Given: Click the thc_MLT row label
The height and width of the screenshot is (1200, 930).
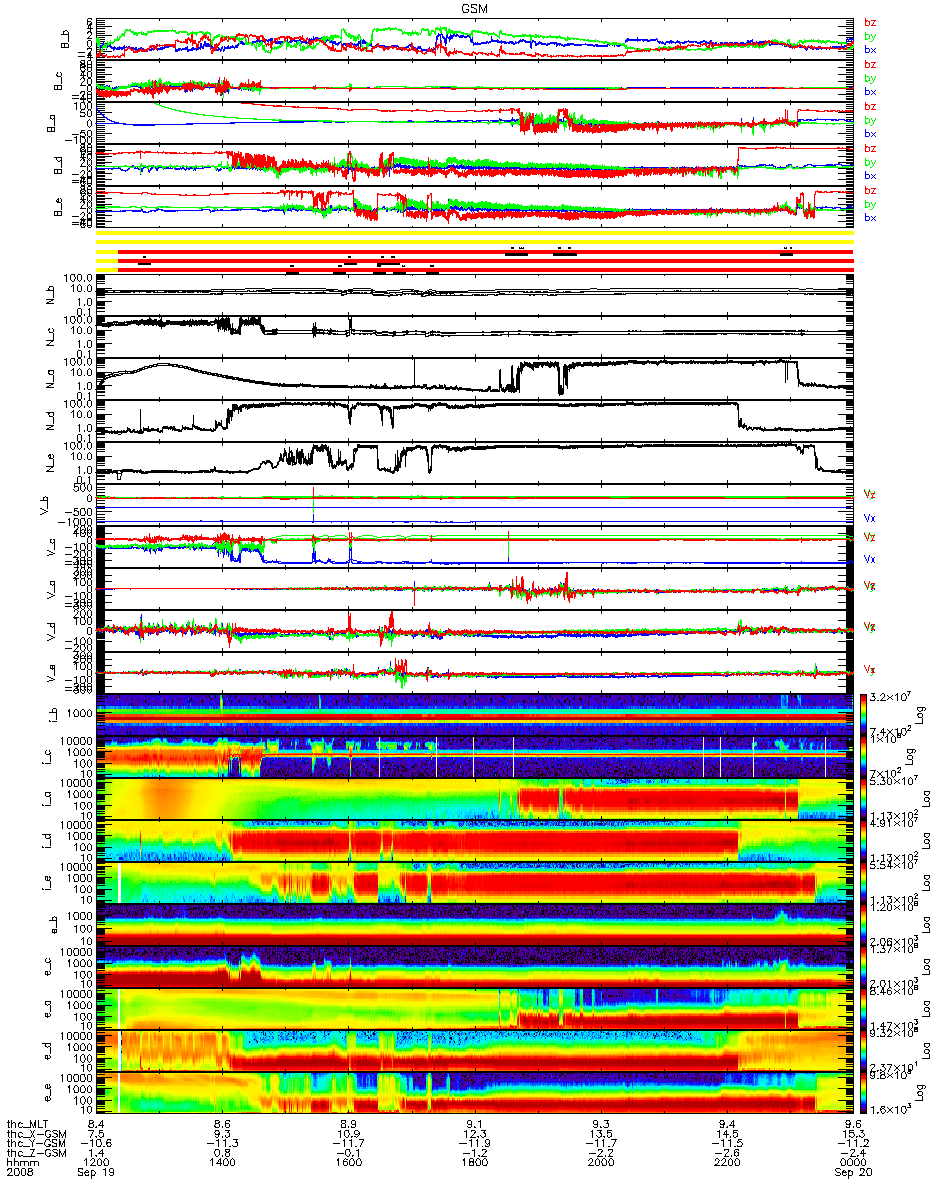Looking at the screenshot, I should tap(27, 1124).
